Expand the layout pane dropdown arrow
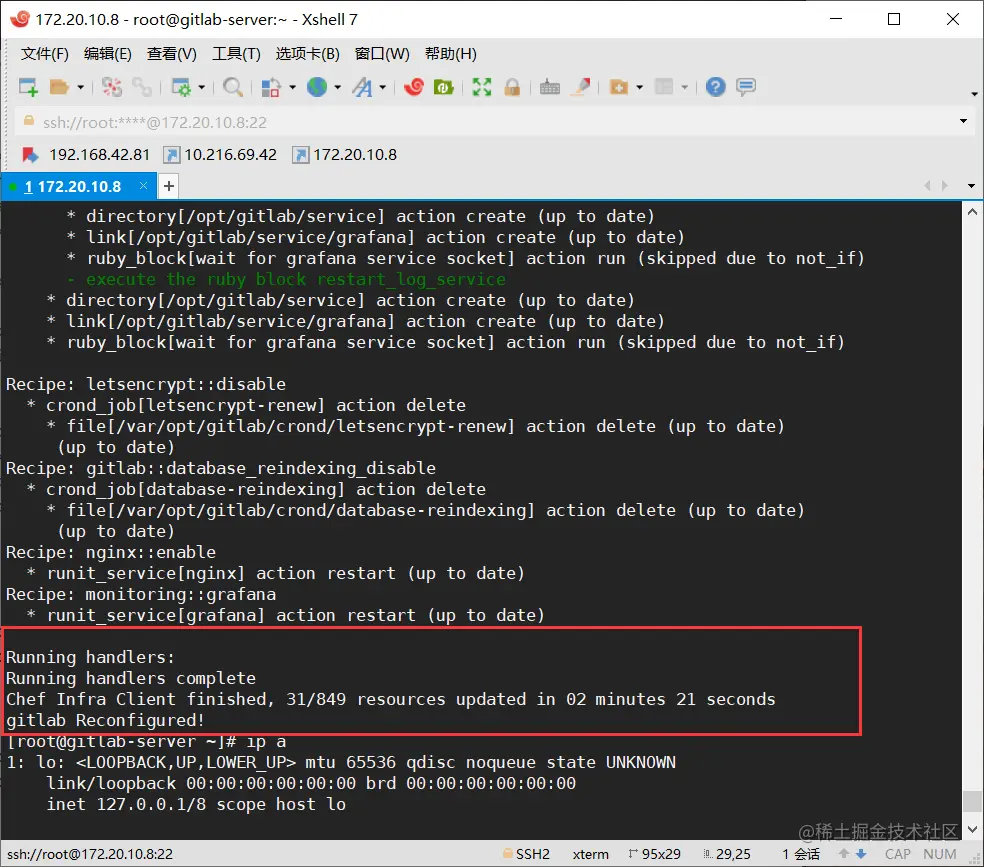This screenshot has width=984, height=867. (x=685, y=87)
